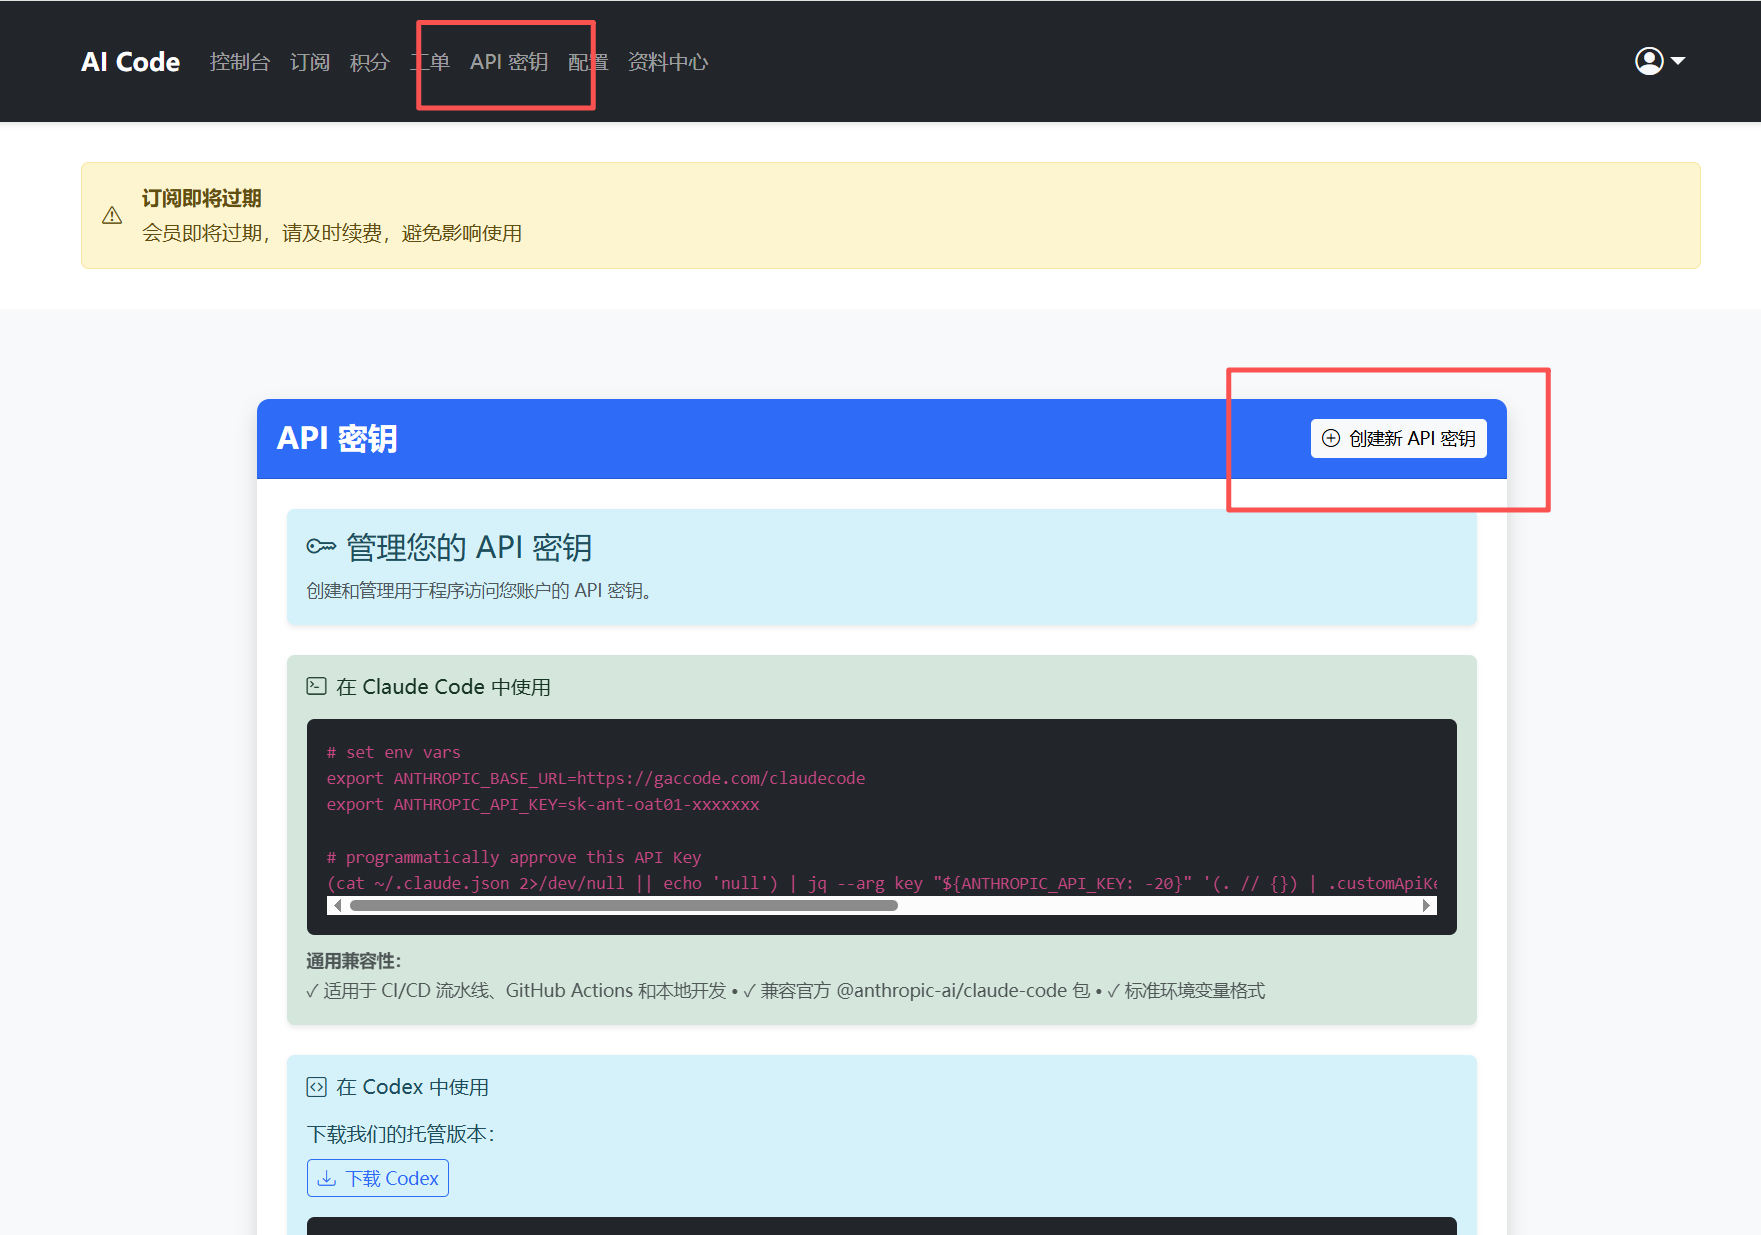Image resolution: width=1761 pixels, height=1235 pixels.
Task: Click '# programmatically approve this API Key' comment
Action: (x=514, y=857)
